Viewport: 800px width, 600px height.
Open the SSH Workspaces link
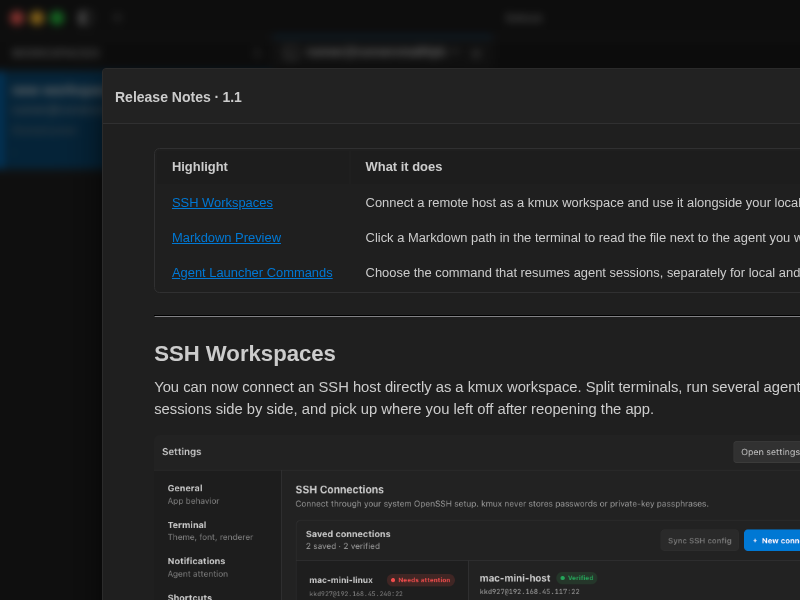coord(222,203)
